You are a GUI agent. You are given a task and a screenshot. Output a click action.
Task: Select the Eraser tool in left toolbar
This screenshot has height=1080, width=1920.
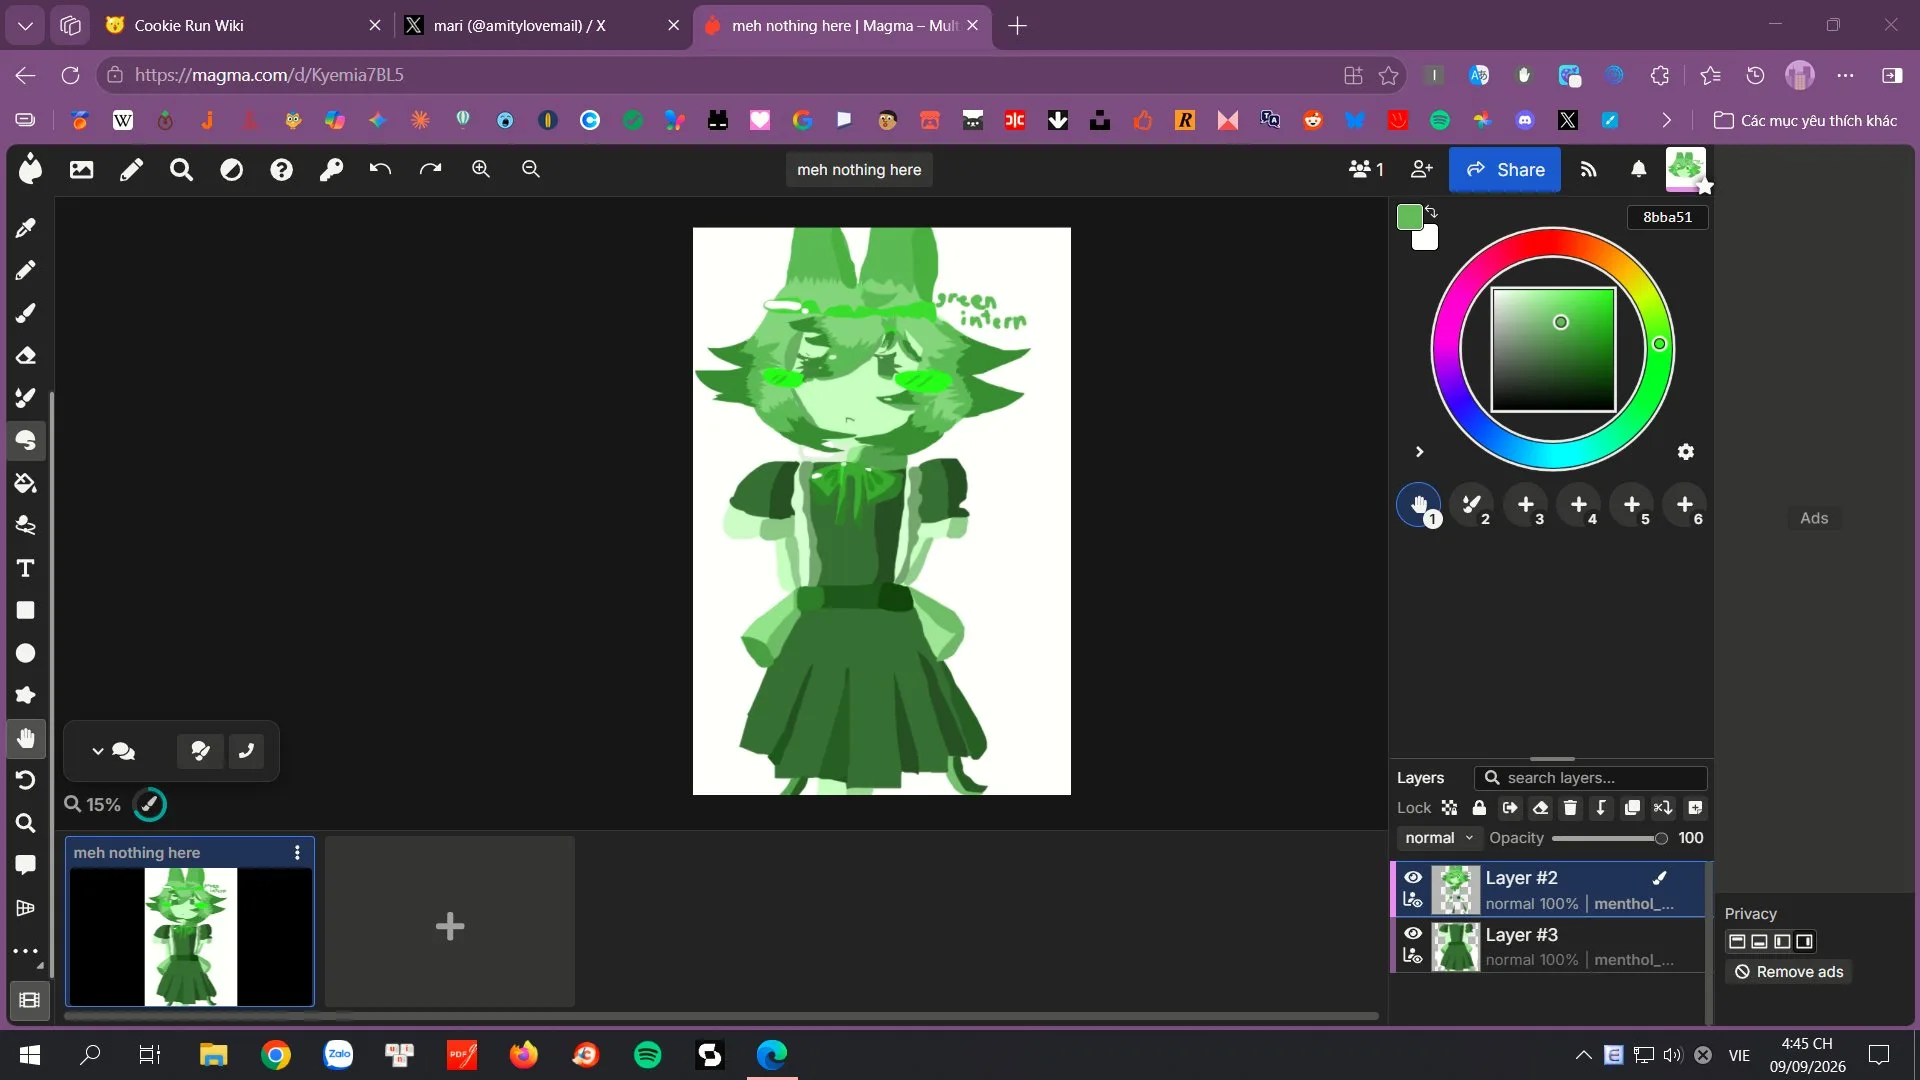click(26, 355)
